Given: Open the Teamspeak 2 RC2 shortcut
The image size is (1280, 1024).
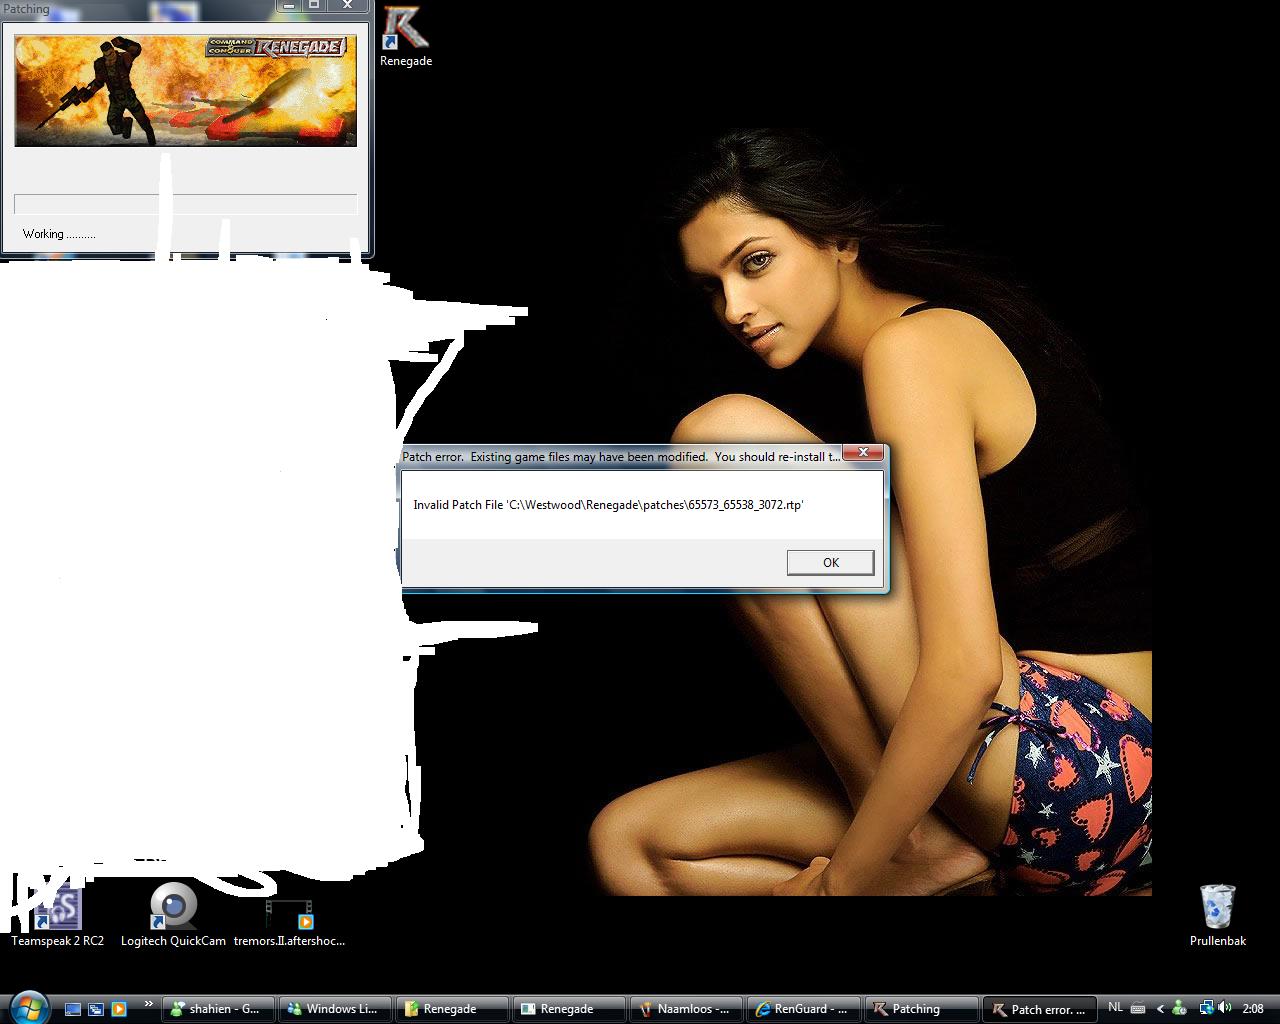Looking at the screenshot, I should [x=57, y=910].
